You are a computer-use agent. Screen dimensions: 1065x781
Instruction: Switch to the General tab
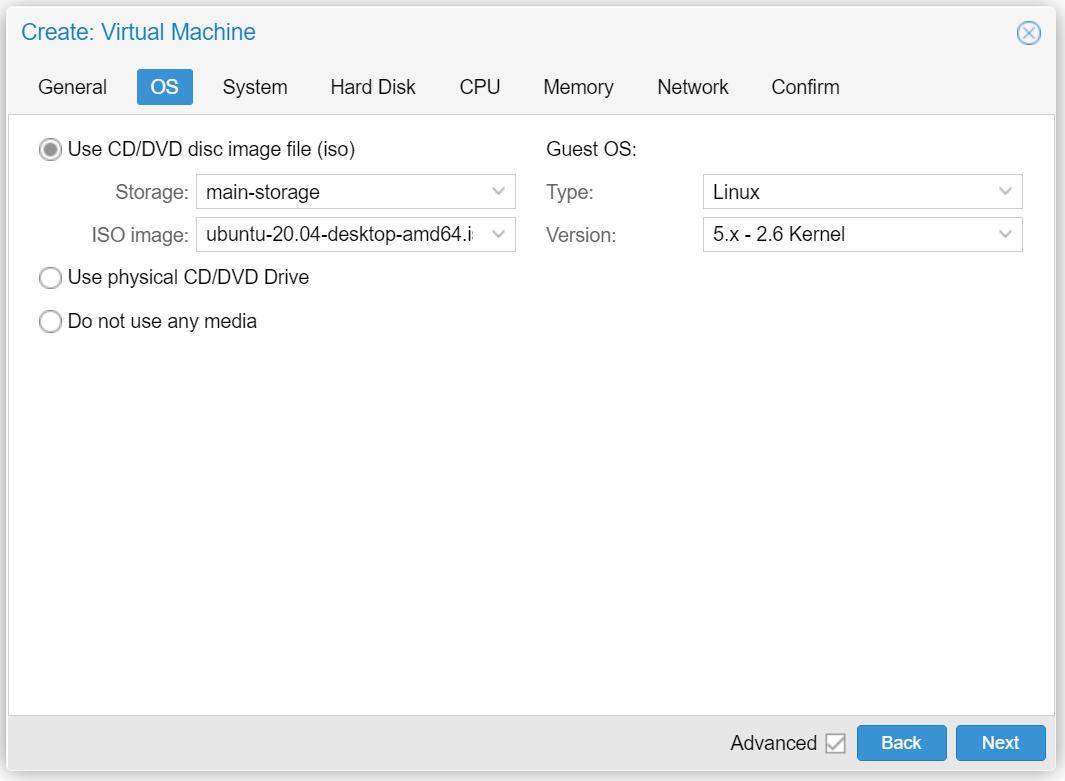click(x=72, y=87)
